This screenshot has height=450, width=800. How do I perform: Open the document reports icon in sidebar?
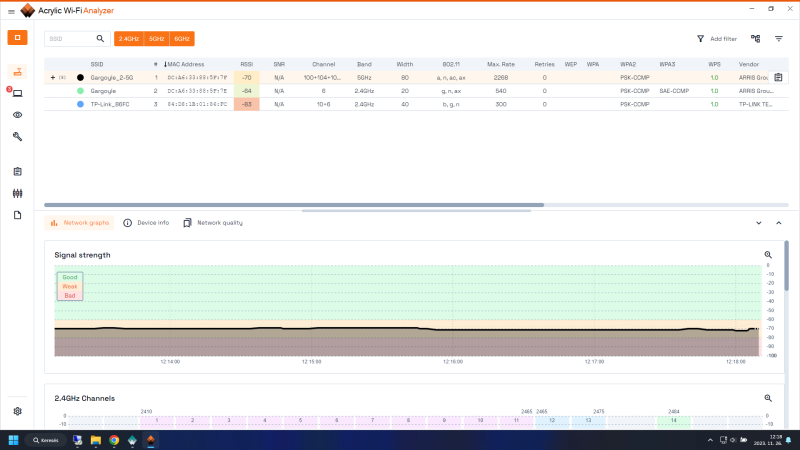tap(17, 215)
